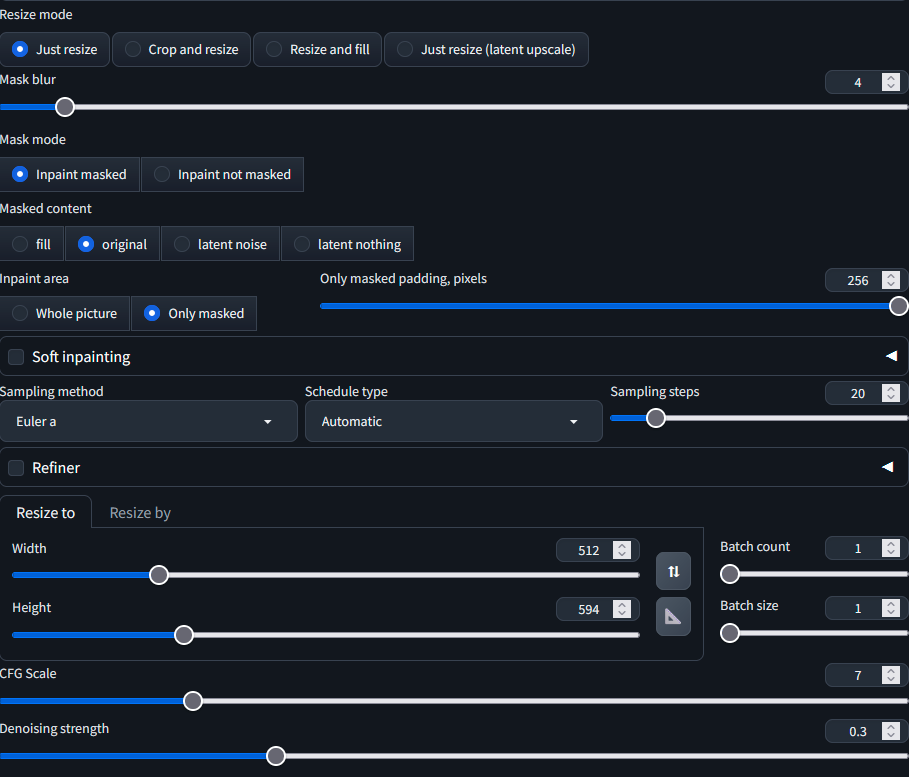This screenshot has height=777, width=909.
Task: Click the Only masked padding stepper arrows
Action: click(891, 281)
